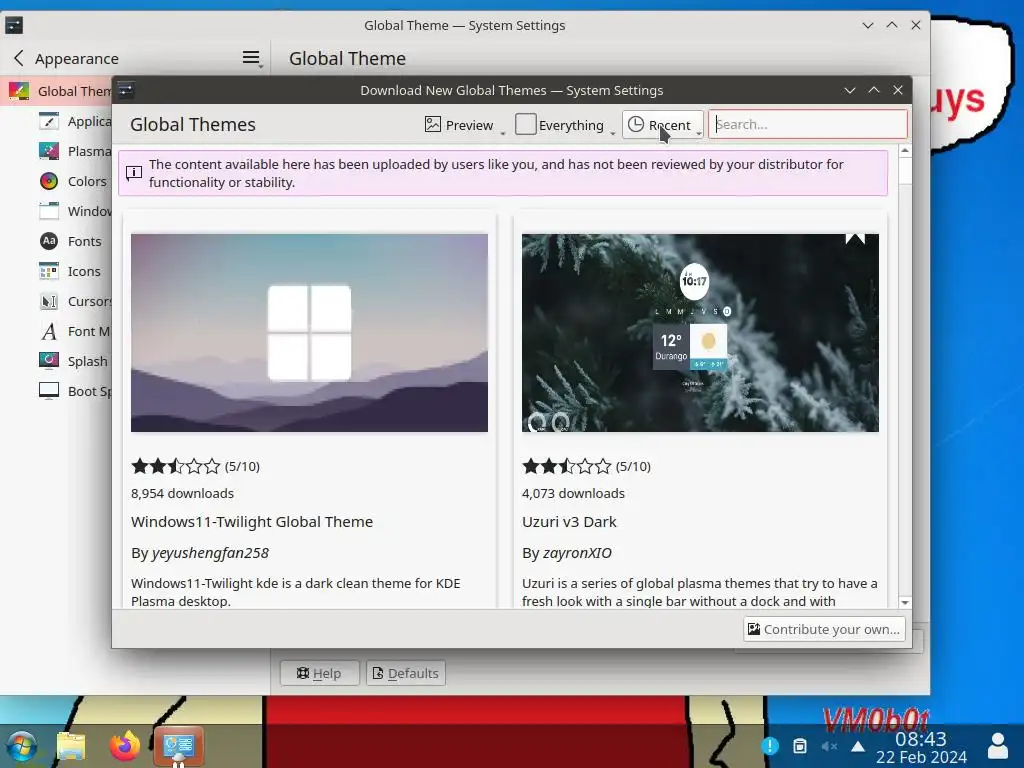Launch Firefox from the taskbar

pos(124,746)
